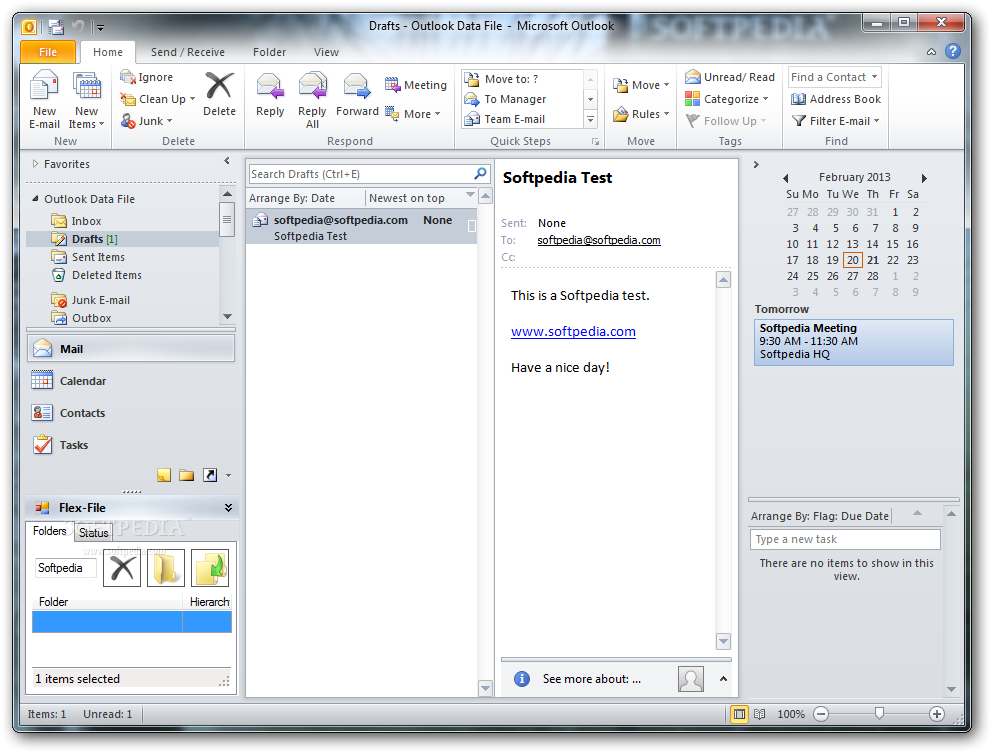Click the Folder List shortcut icon

186,475
